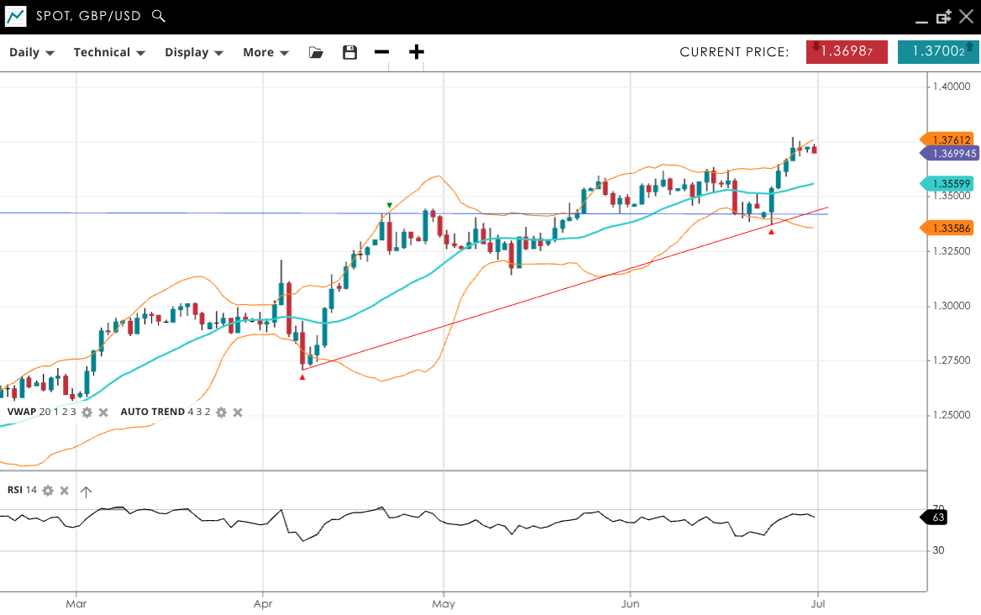Zoom out using the minus icon
The image size is (981, 615).
point(381,52)
